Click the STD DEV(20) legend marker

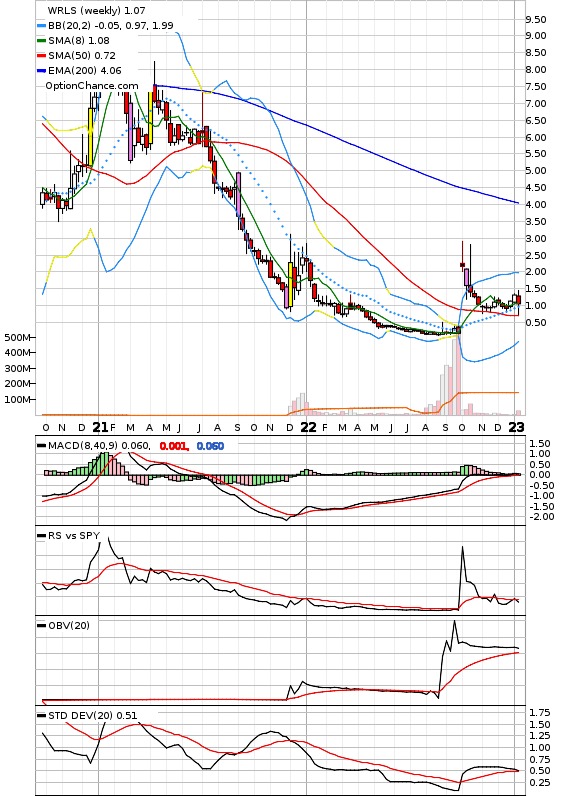[x=42, y=716]
